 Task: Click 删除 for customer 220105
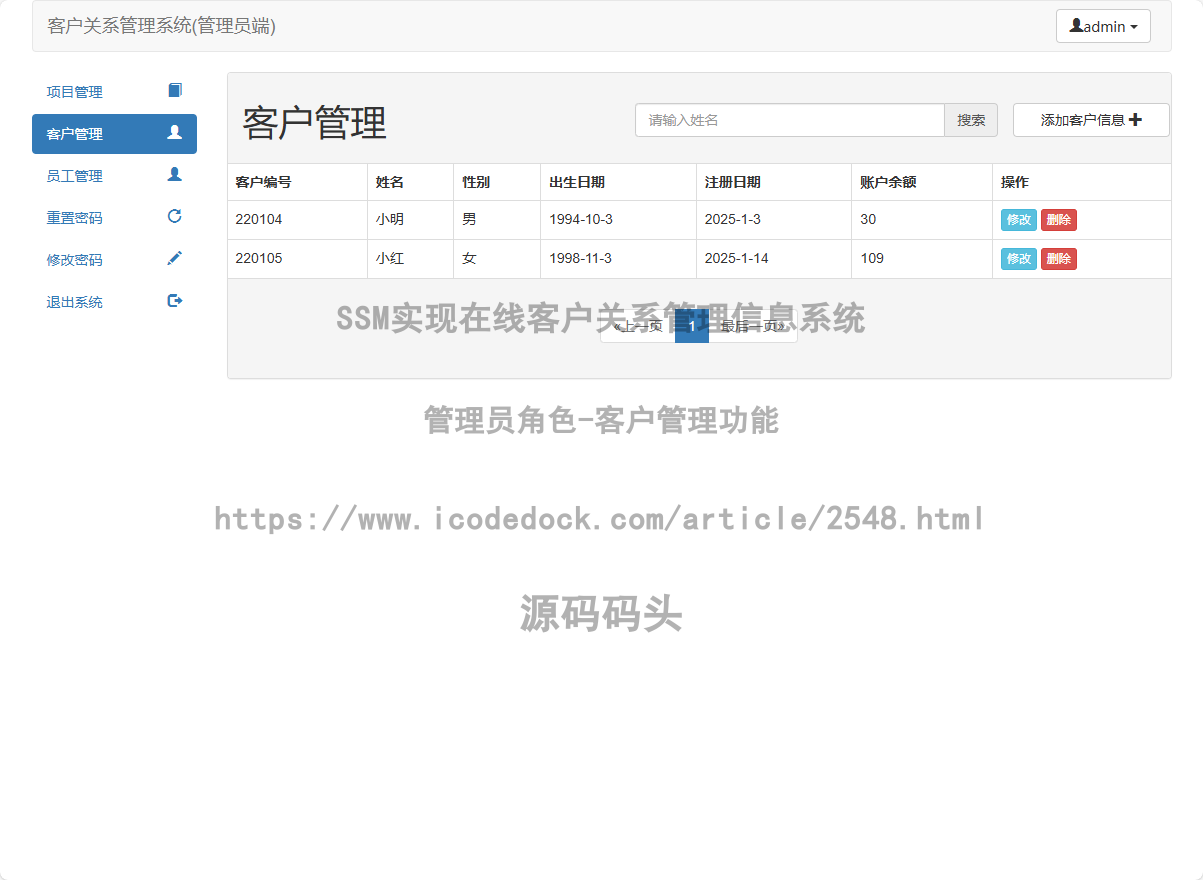[1059, 259]
